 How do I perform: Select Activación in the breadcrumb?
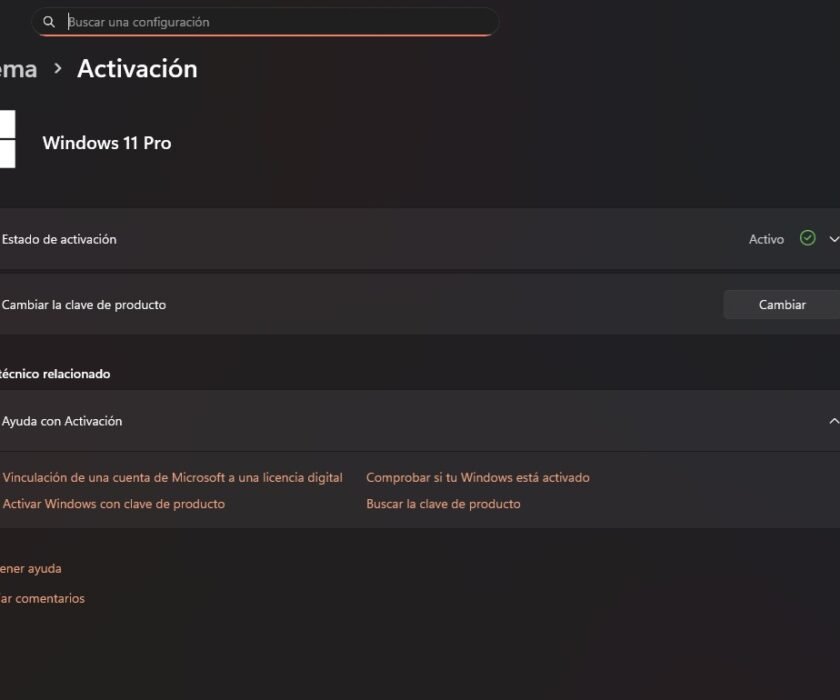click(137, 68)
